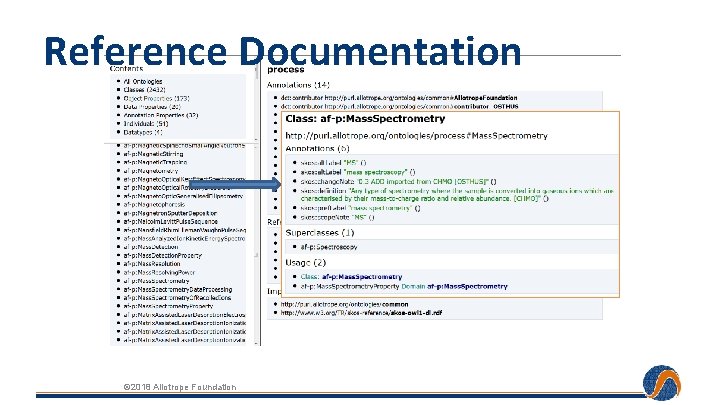Open af-p:MassSpectrometry link in Usage Class row

pos(362,277)
